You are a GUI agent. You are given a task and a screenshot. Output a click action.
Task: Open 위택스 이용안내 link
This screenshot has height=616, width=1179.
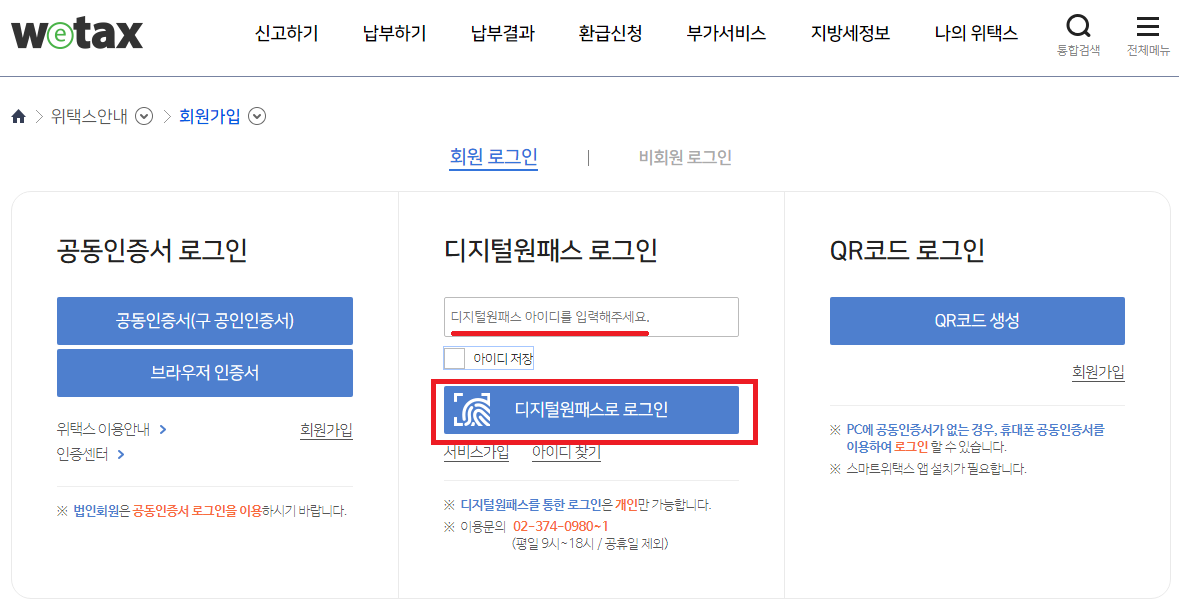click(111, 429)
